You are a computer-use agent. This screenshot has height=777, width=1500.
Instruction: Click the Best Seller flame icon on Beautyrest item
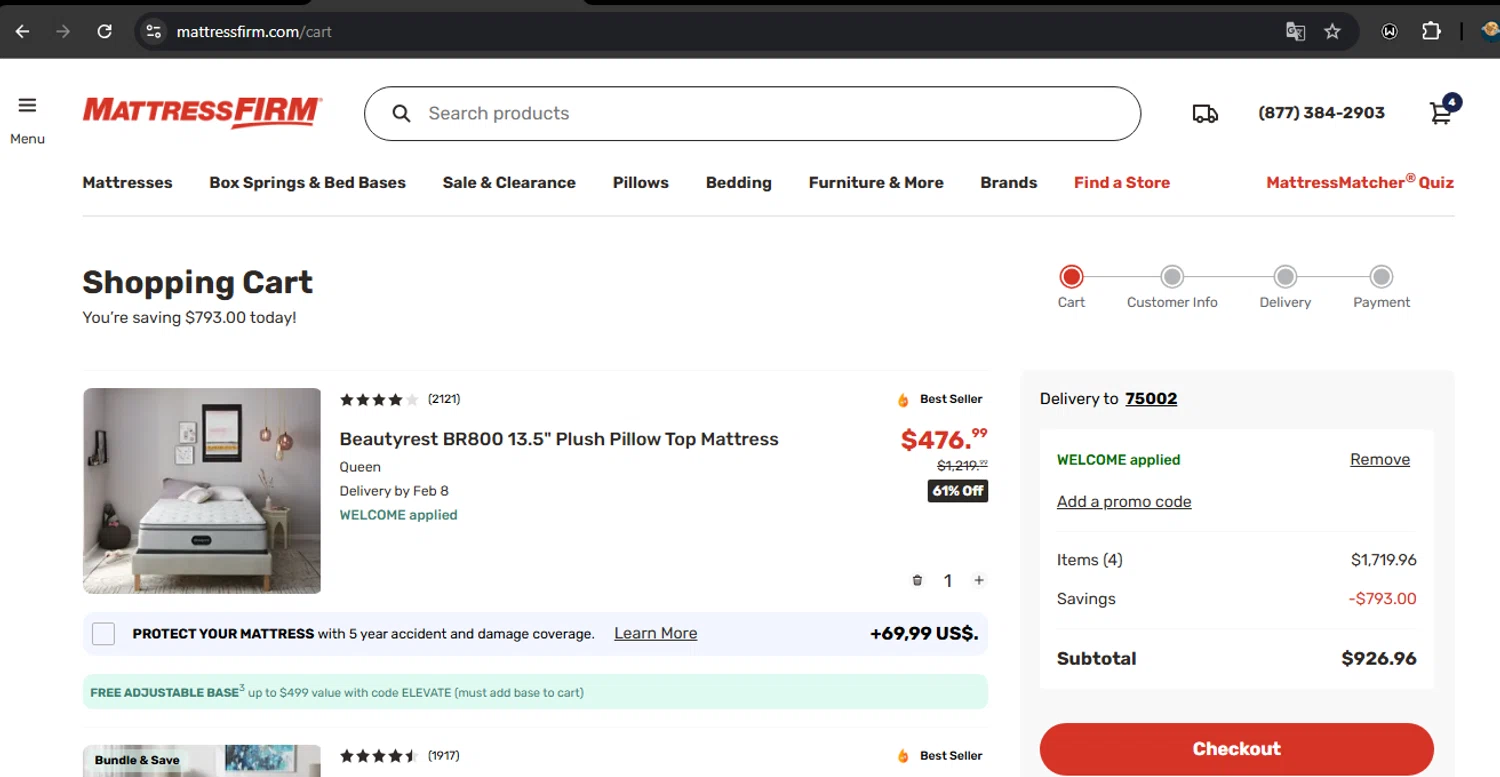[x=903, y=399]
